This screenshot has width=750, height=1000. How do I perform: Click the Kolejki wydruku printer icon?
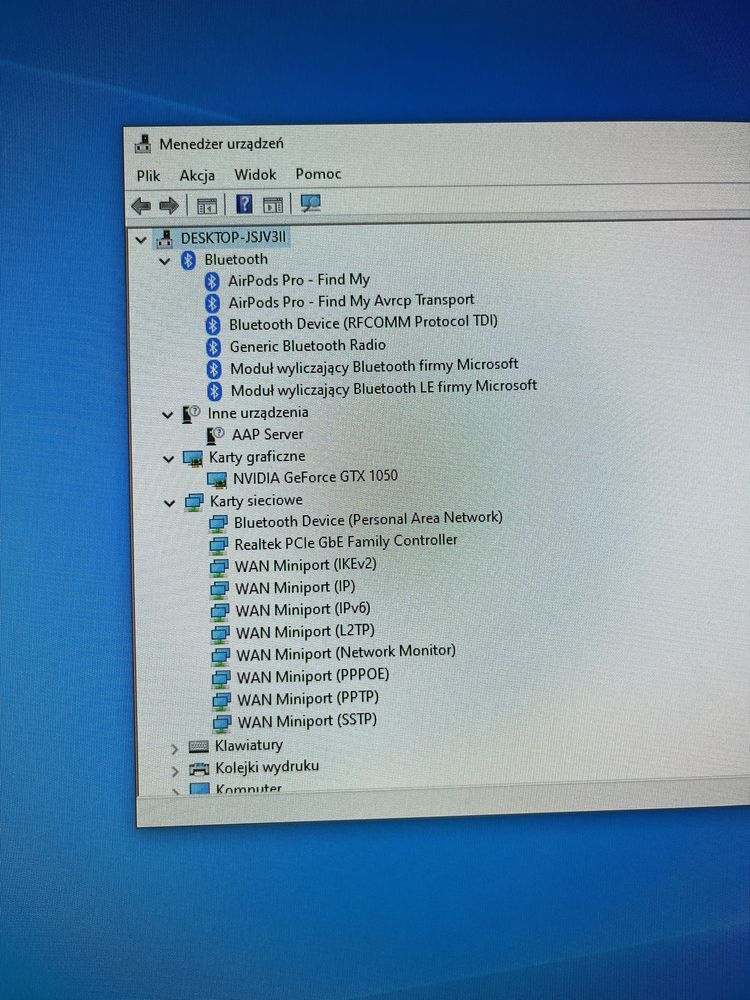199,769
